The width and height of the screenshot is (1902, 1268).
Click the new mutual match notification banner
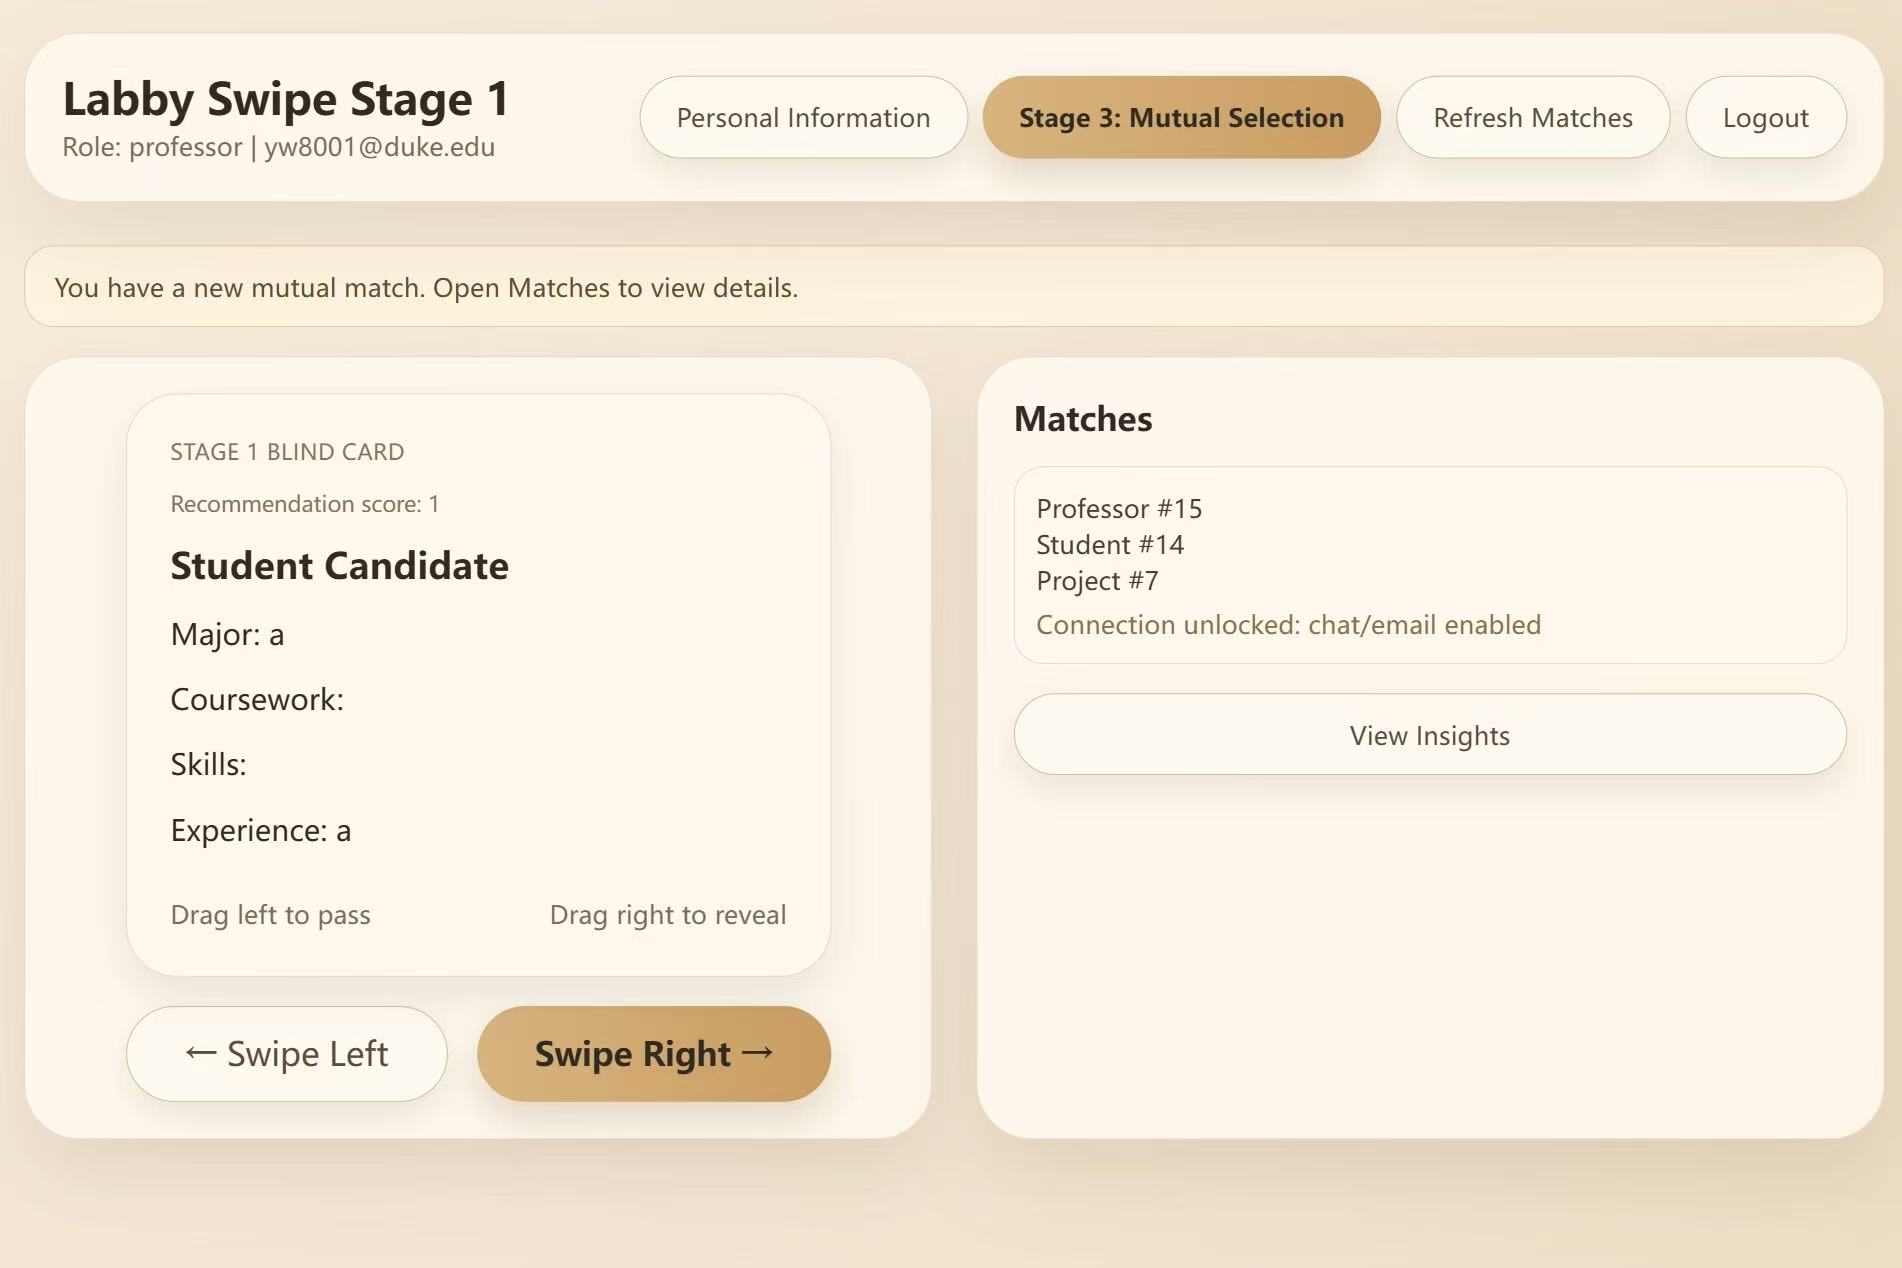[x=954, y=287]
